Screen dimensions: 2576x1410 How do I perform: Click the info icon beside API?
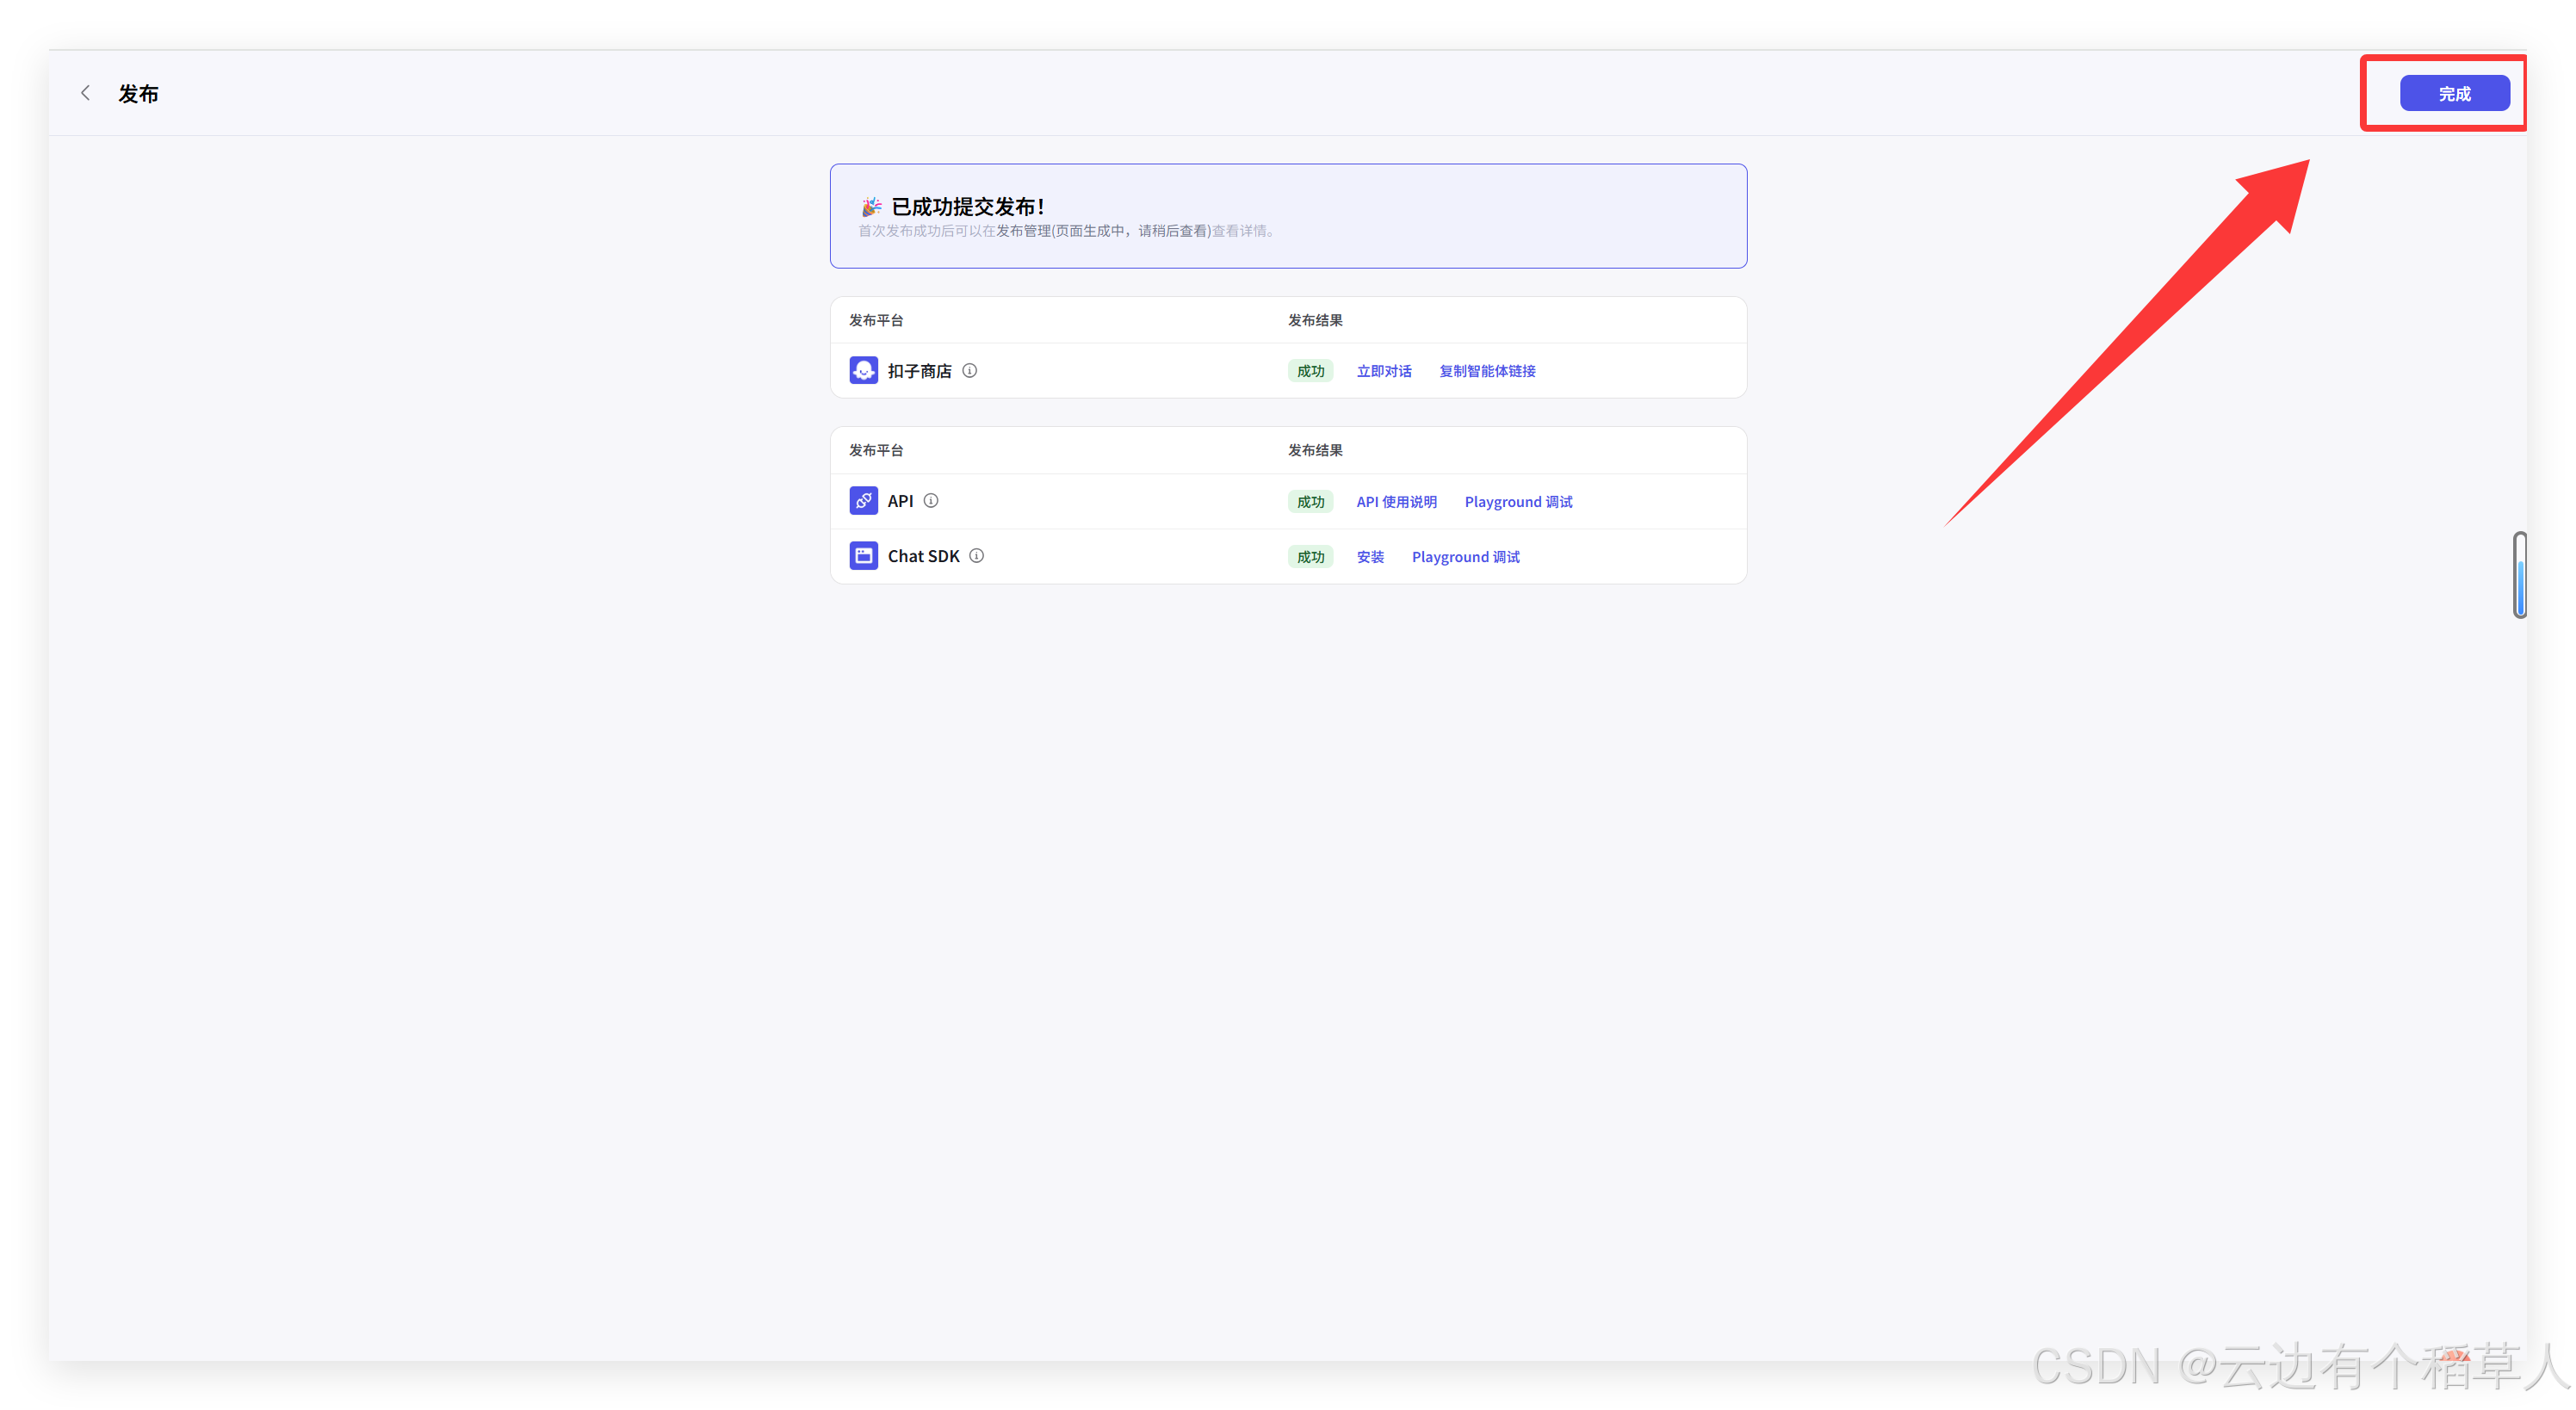pos(931,501)
